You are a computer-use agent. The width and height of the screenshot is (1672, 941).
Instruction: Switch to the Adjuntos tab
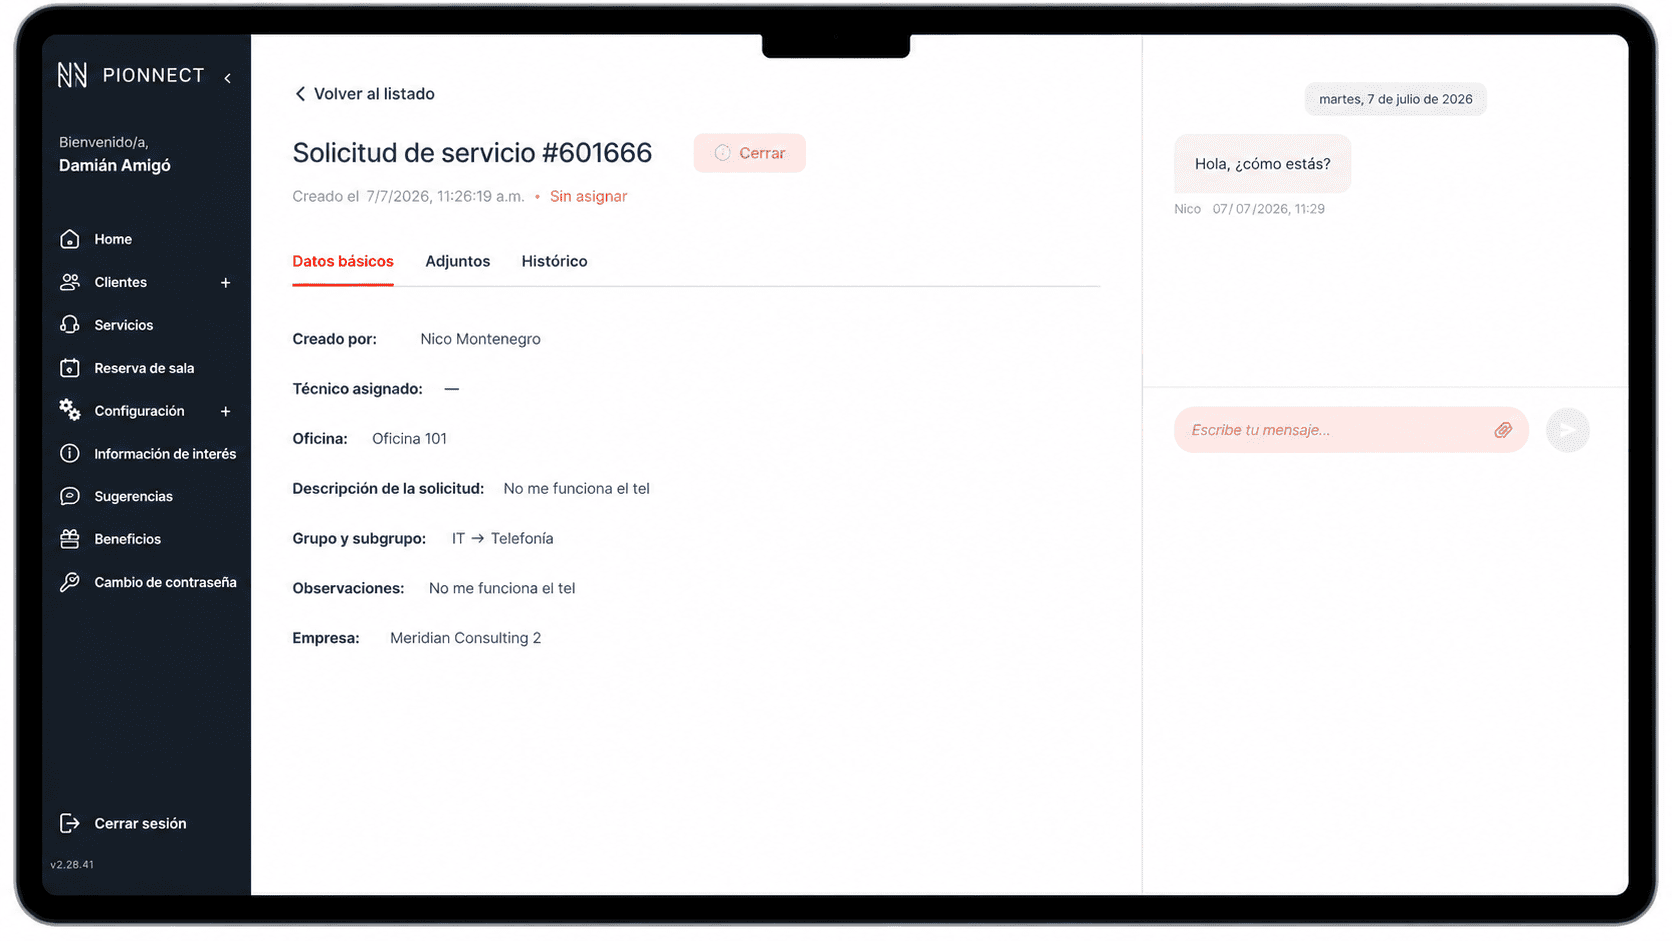point(457,261)
